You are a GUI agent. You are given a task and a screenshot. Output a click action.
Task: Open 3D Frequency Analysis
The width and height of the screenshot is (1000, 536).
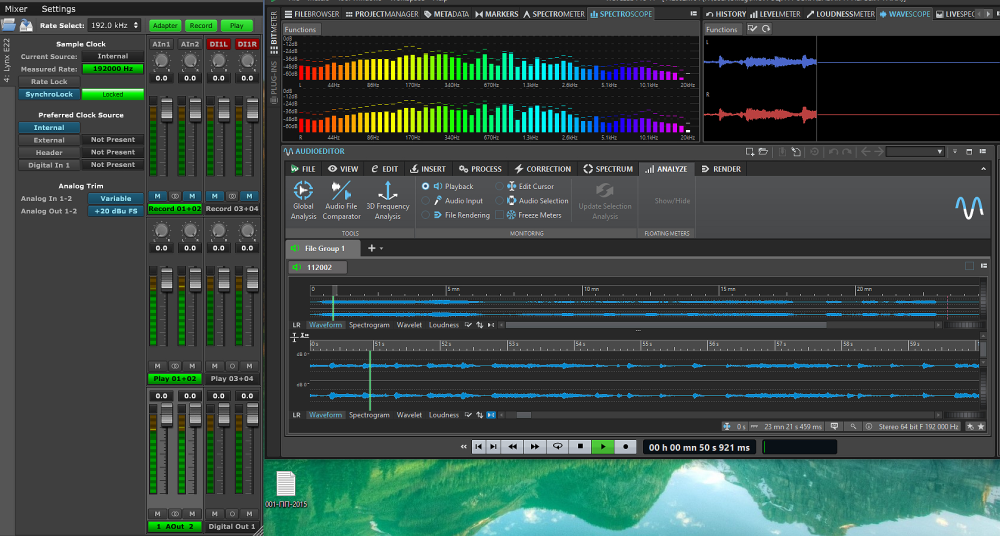(387, 191)
